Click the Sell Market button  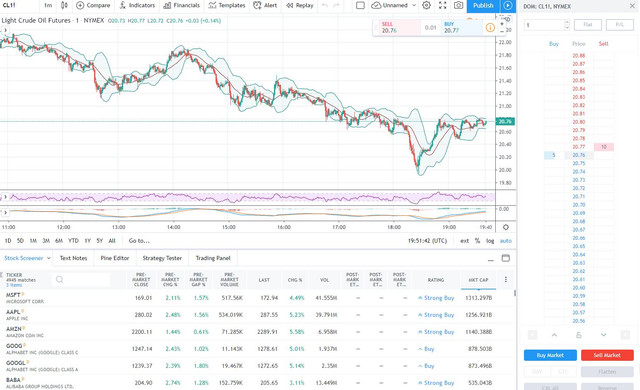click(x=607, y=355)
